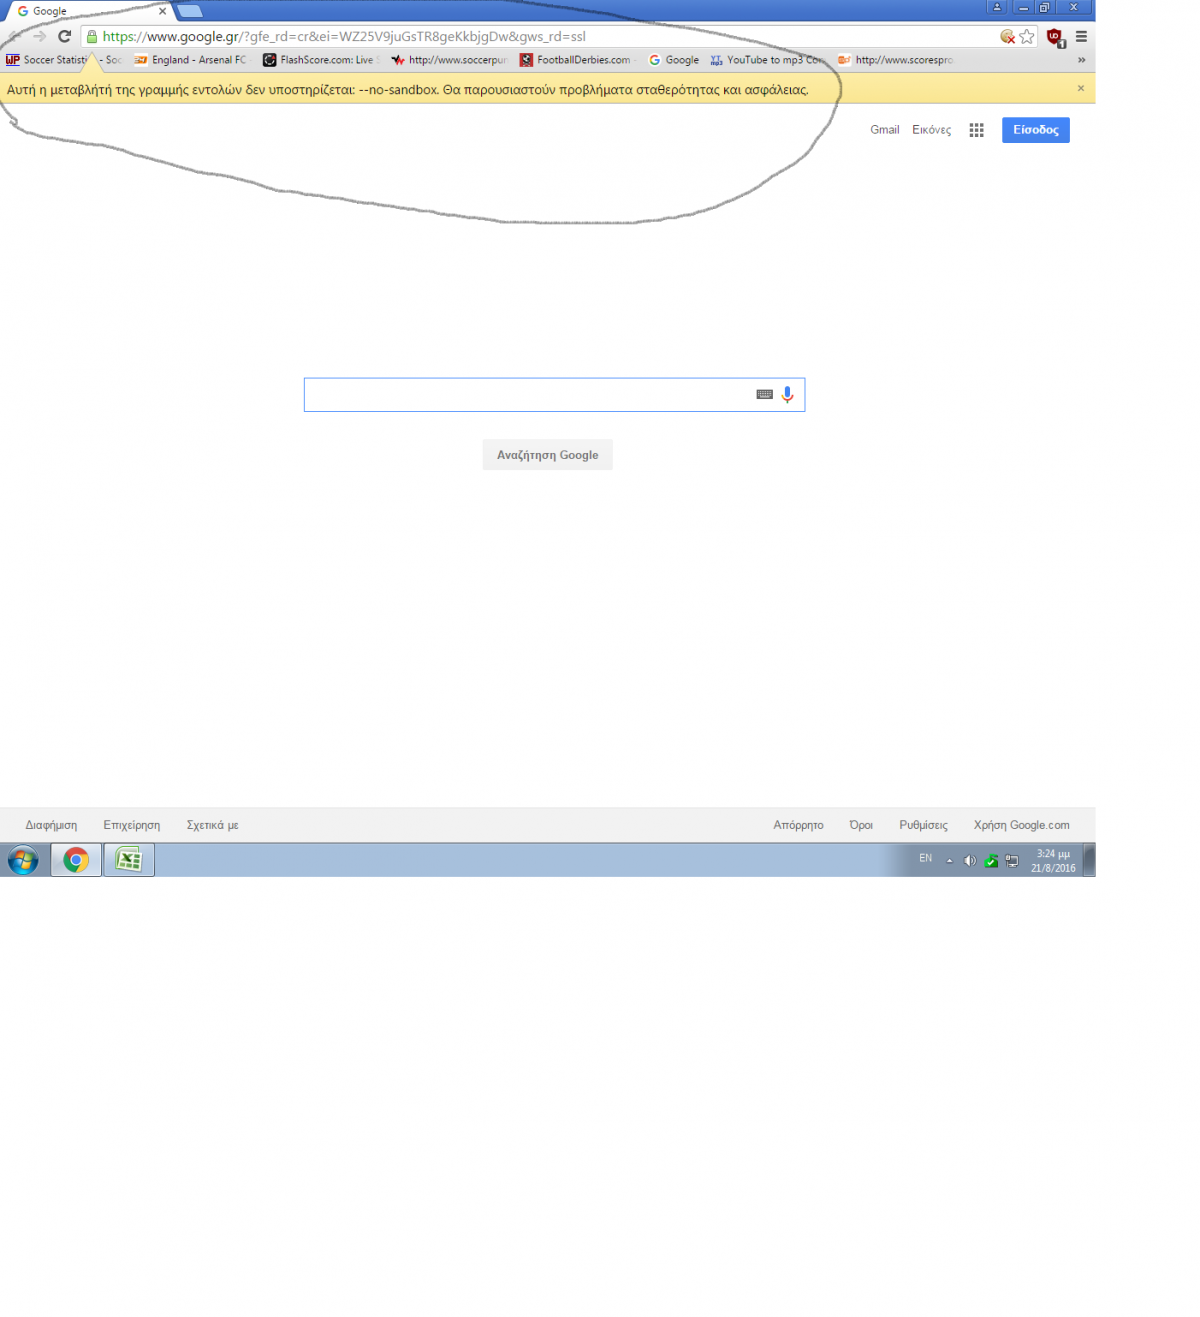This screenshot has height=1317, width=1200.
Task: Open the Σχετικά με footer link
Action: [212, 825]
